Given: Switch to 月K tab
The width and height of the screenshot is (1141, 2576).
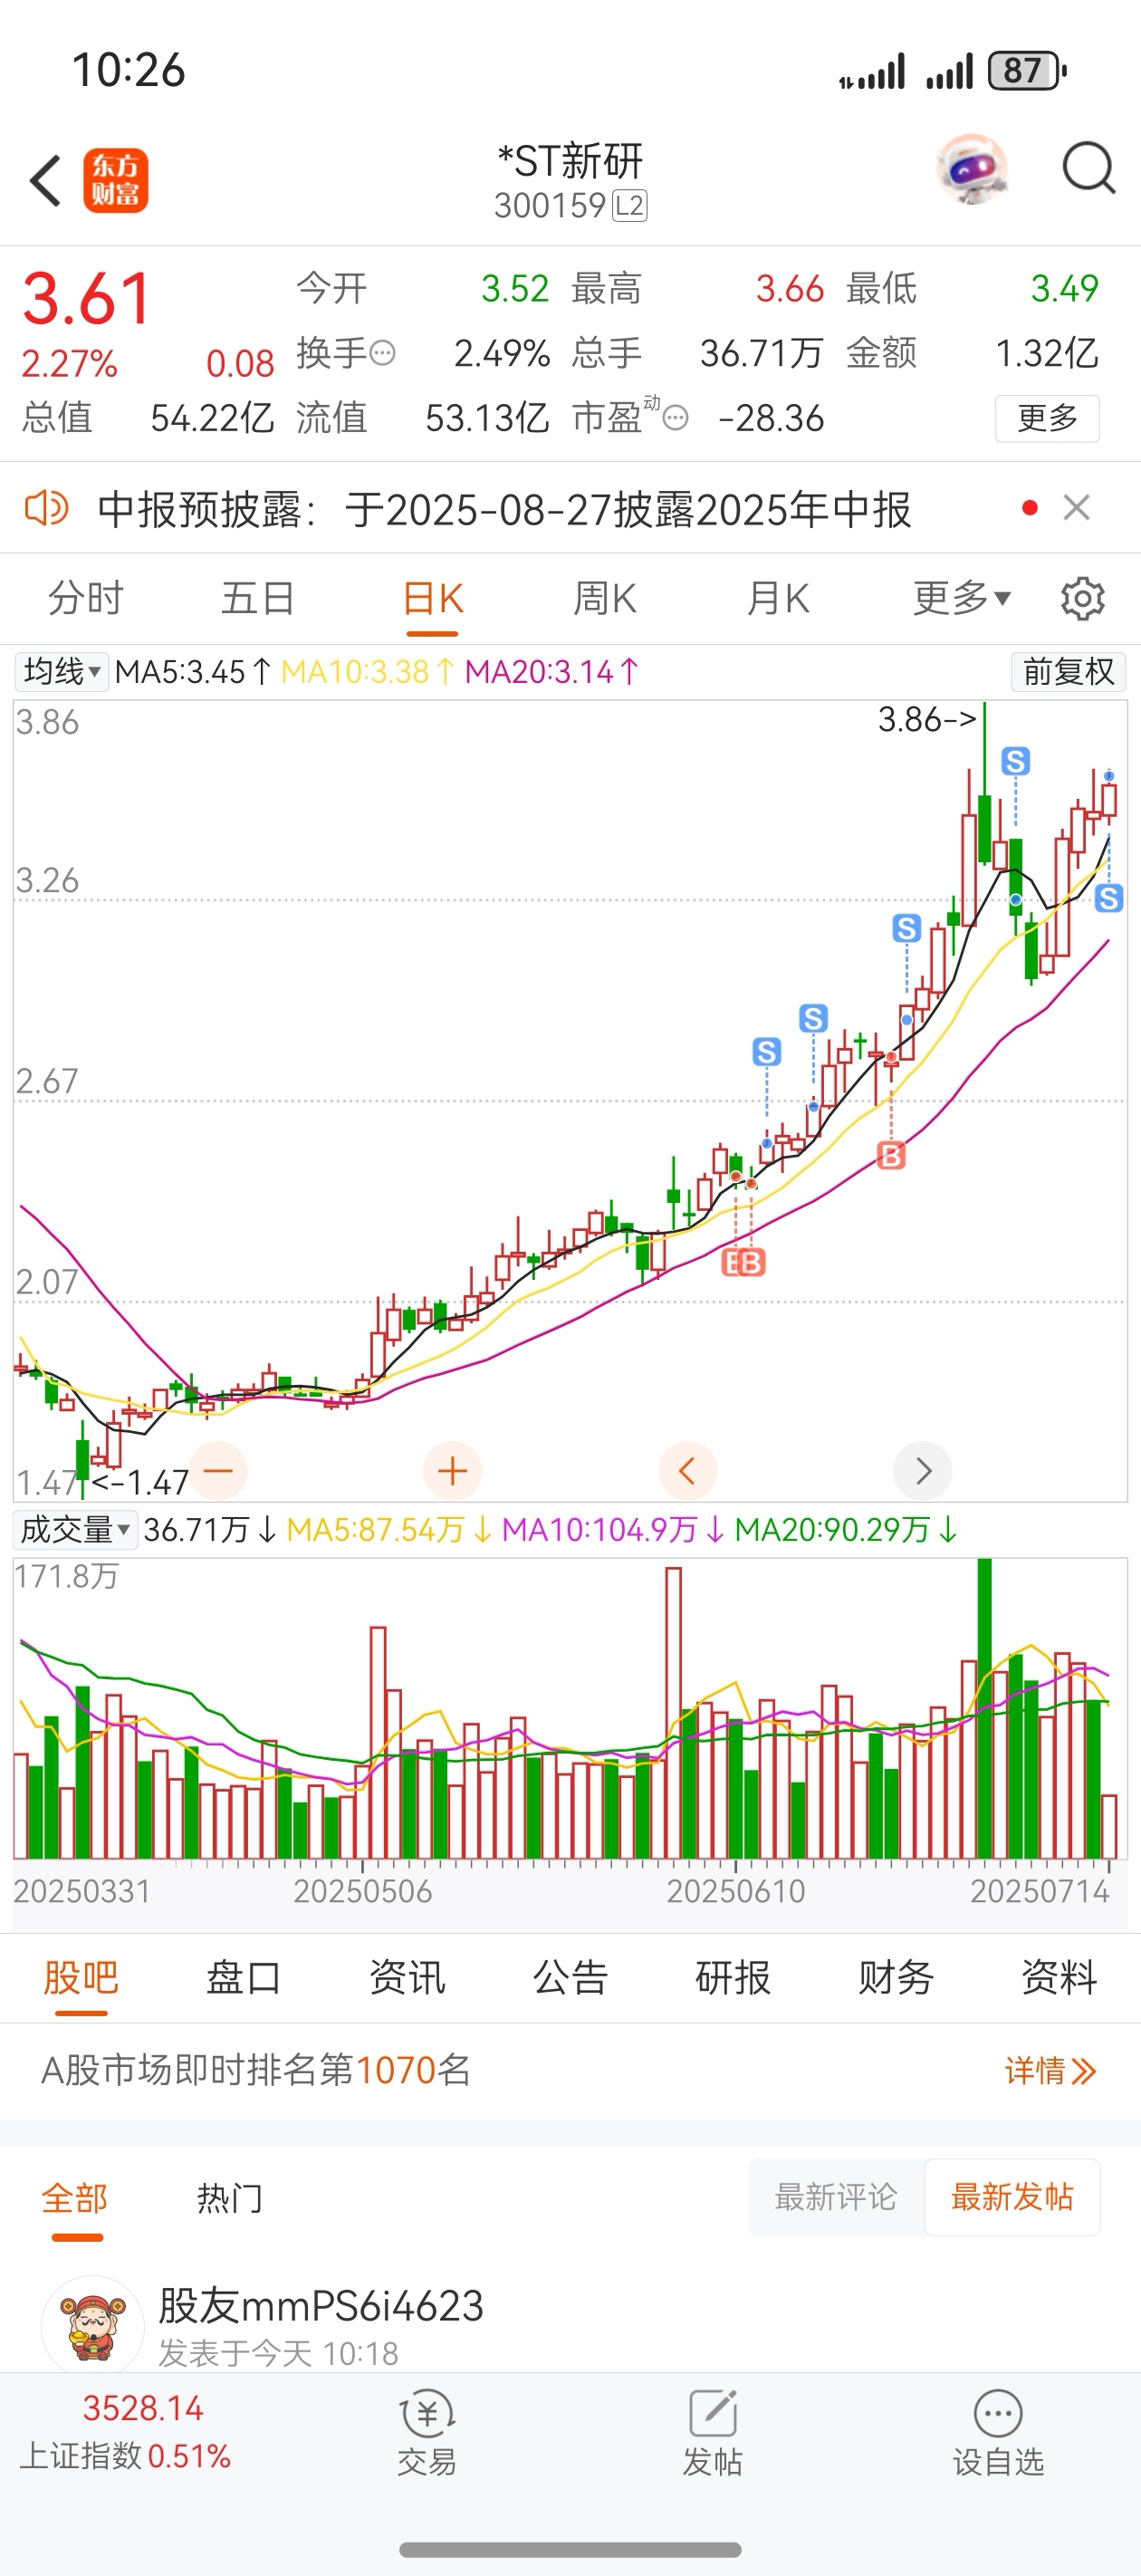Looking at the screenshot, I should pos(777,598).
